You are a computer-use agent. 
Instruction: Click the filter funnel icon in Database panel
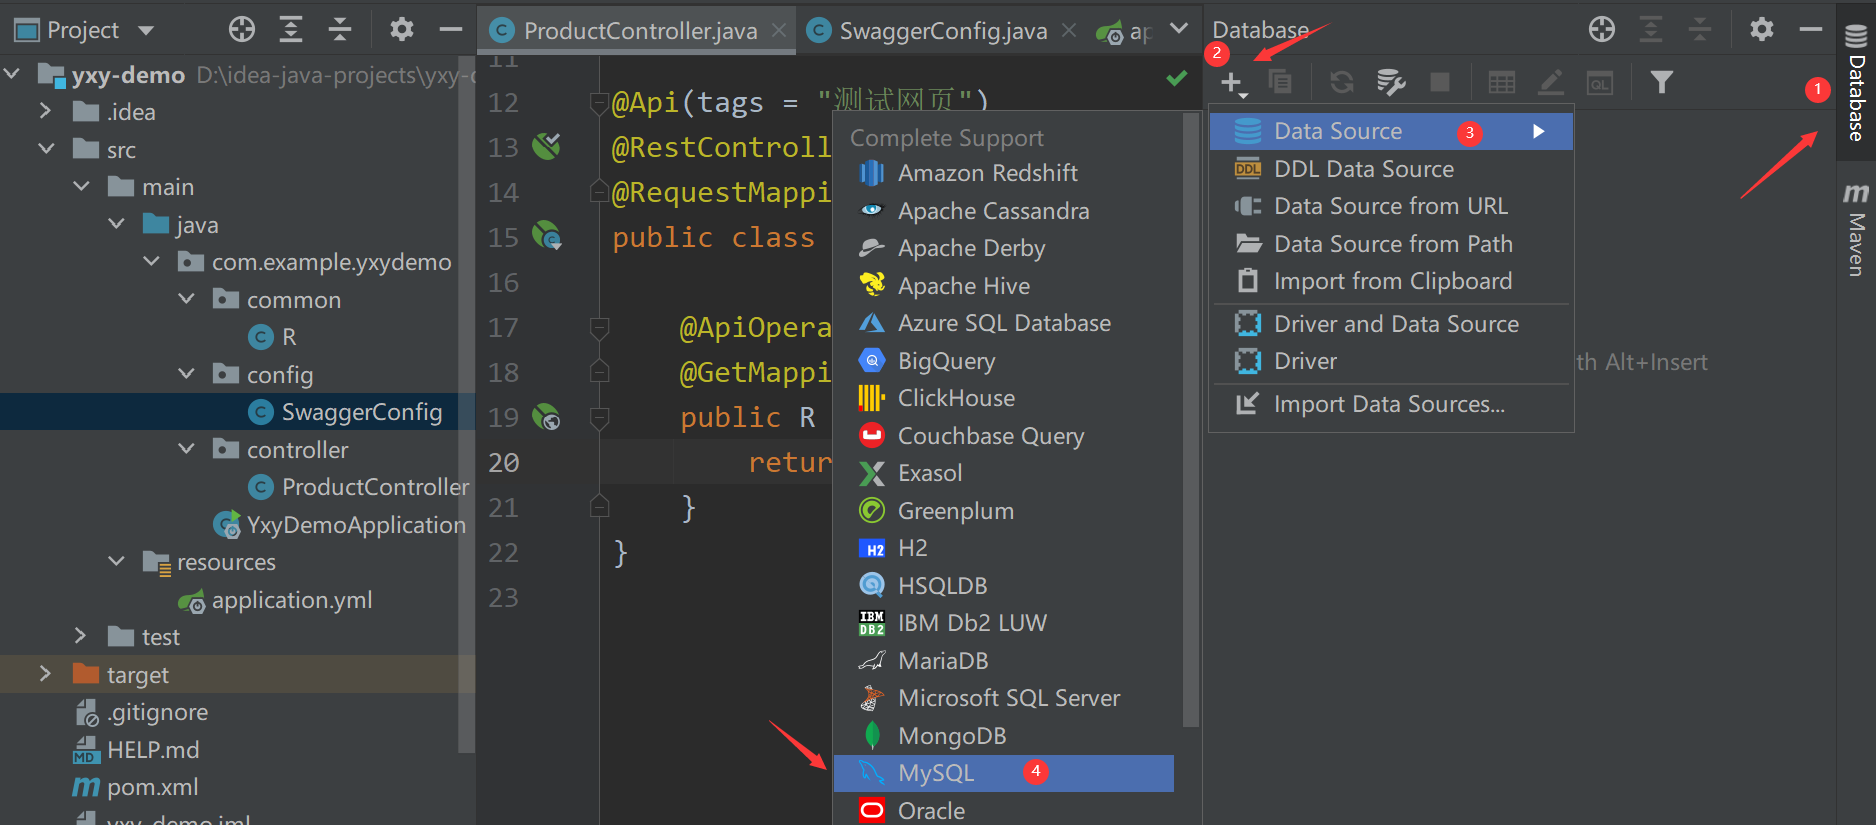click(x=1661, y=82)
